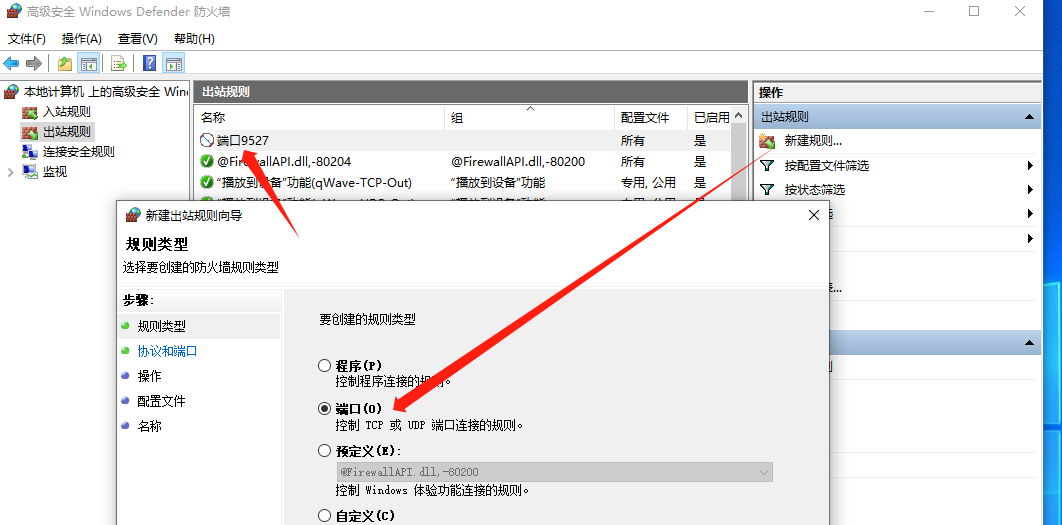Click the 入站规则 icon in tree
This screenshot has height=525, width=1062.
pyautogui.click(x=30, y=112)
